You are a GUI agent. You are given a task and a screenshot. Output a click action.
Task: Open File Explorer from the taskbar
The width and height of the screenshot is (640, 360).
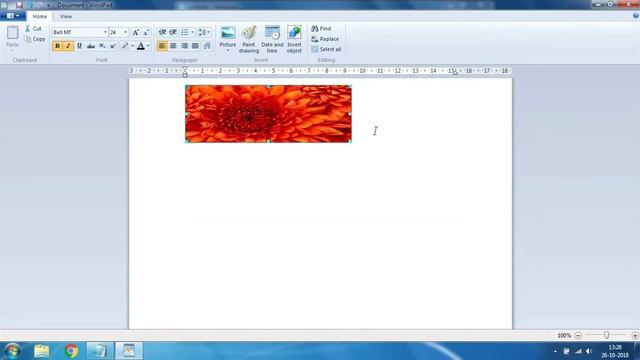pyautogui.click(x=42, y=351)
